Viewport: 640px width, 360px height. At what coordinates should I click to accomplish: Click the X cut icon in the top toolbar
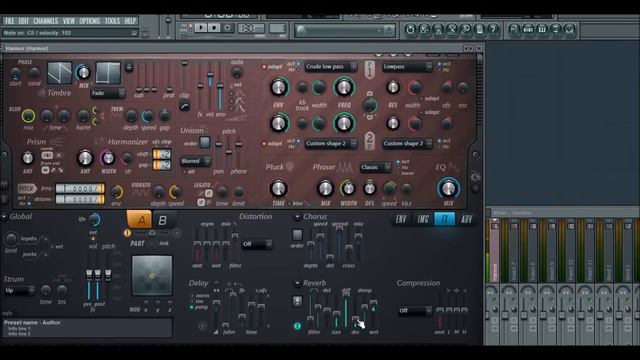coord(452,29)
